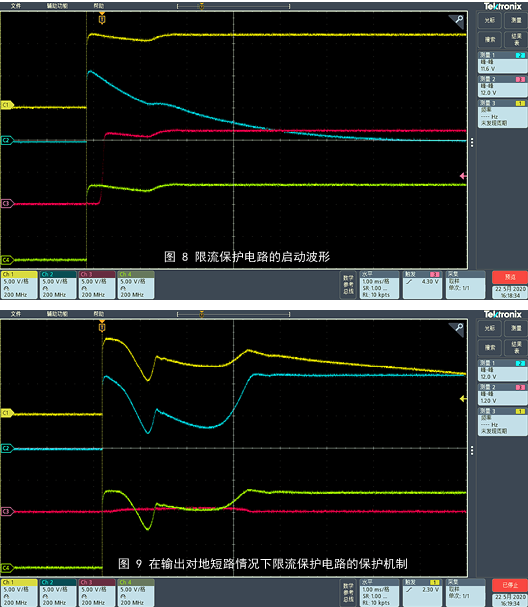The height and width of the screenshot is (607, 528).
Task: Click the 光标 cursors button in the Figure 8 window
Action: click(x=490, y=21)
